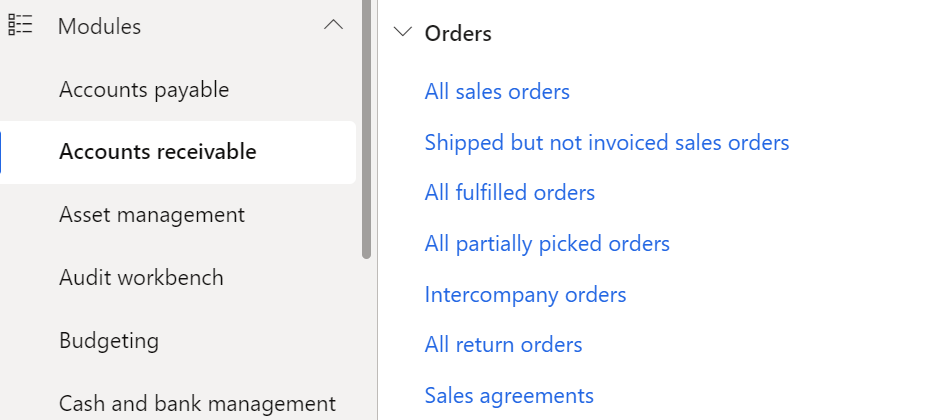
Task: Go to All partially picked orders
Action: click(547, 244)
